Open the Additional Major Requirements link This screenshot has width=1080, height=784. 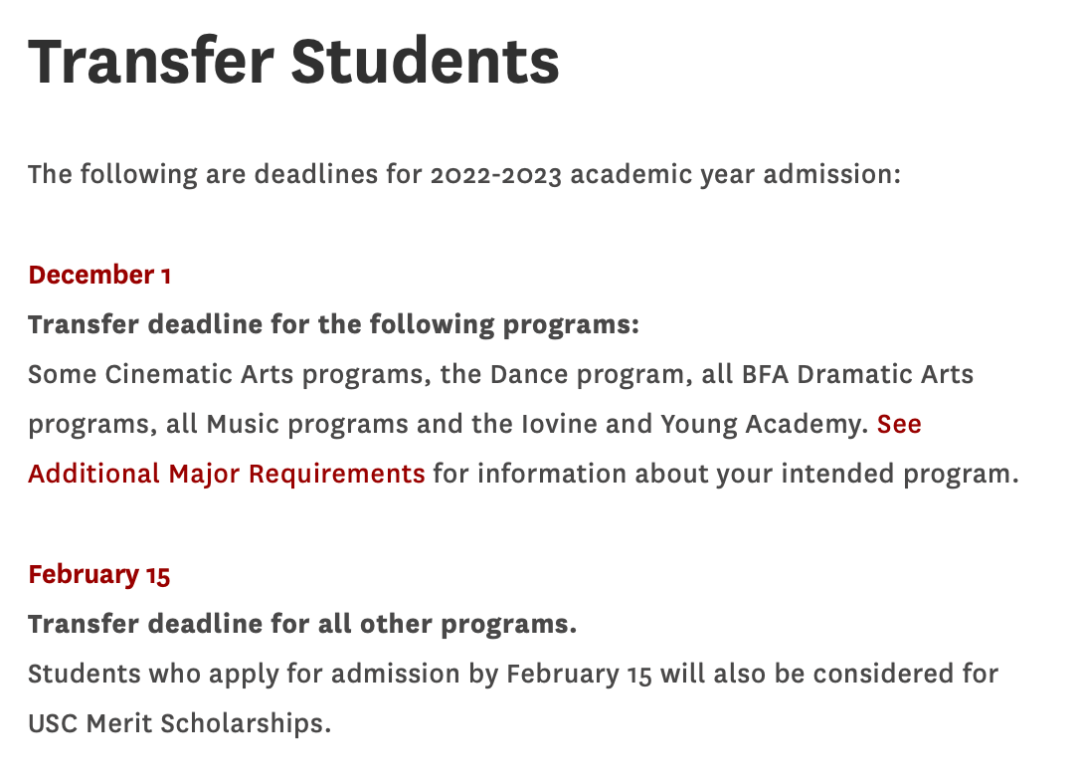tap(227, 474)
